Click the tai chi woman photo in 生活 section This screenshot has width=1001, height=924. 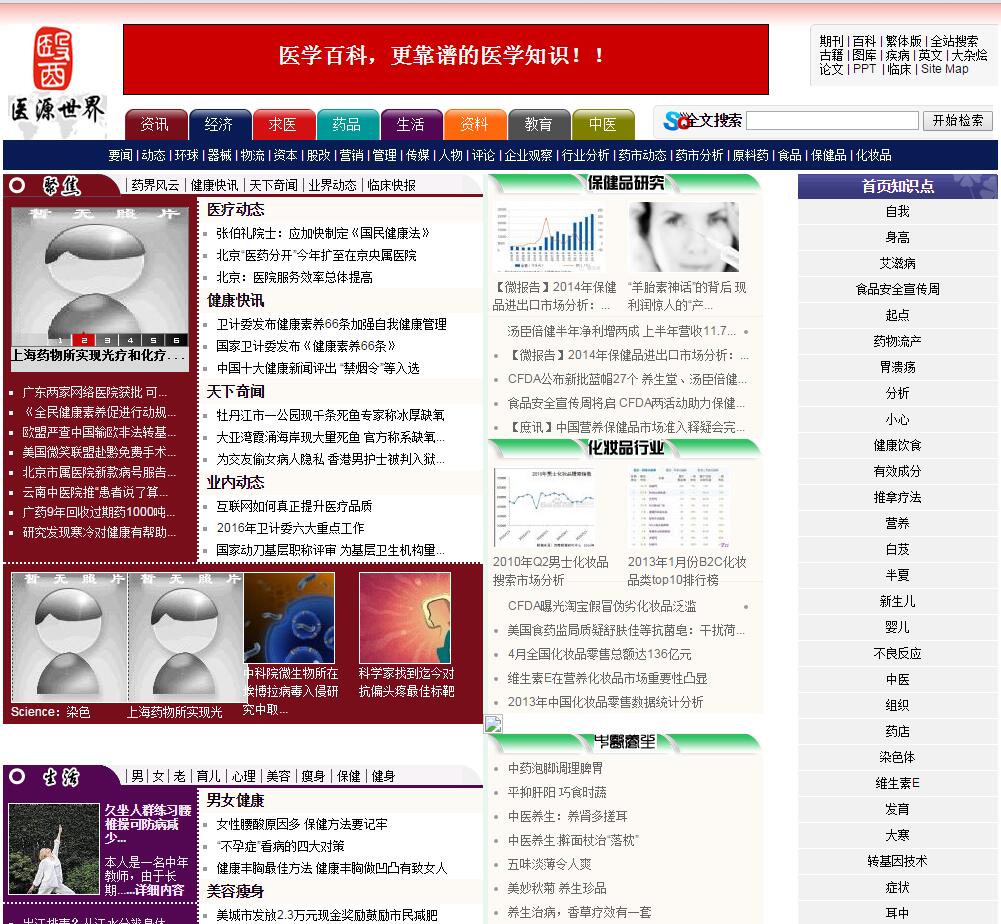coord(54,849)
